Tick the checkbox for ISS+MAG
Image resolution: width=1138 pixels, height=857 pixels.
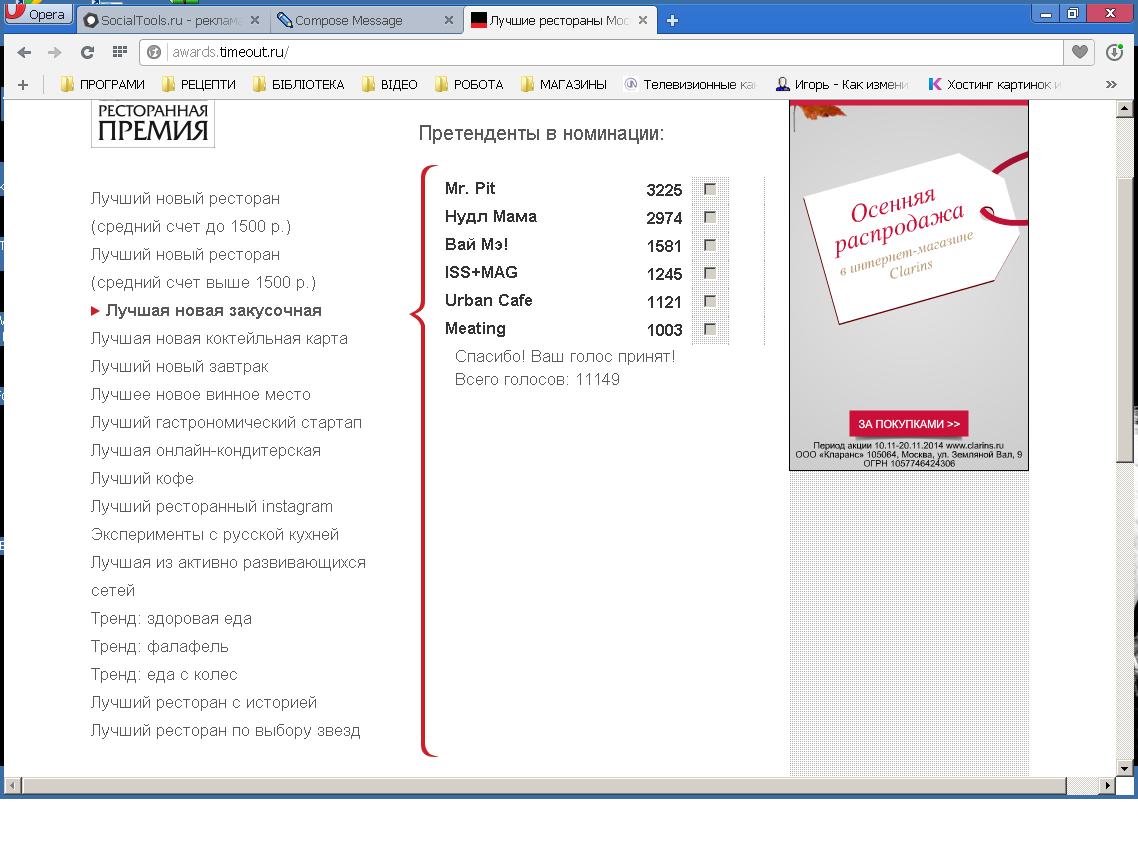710,274
